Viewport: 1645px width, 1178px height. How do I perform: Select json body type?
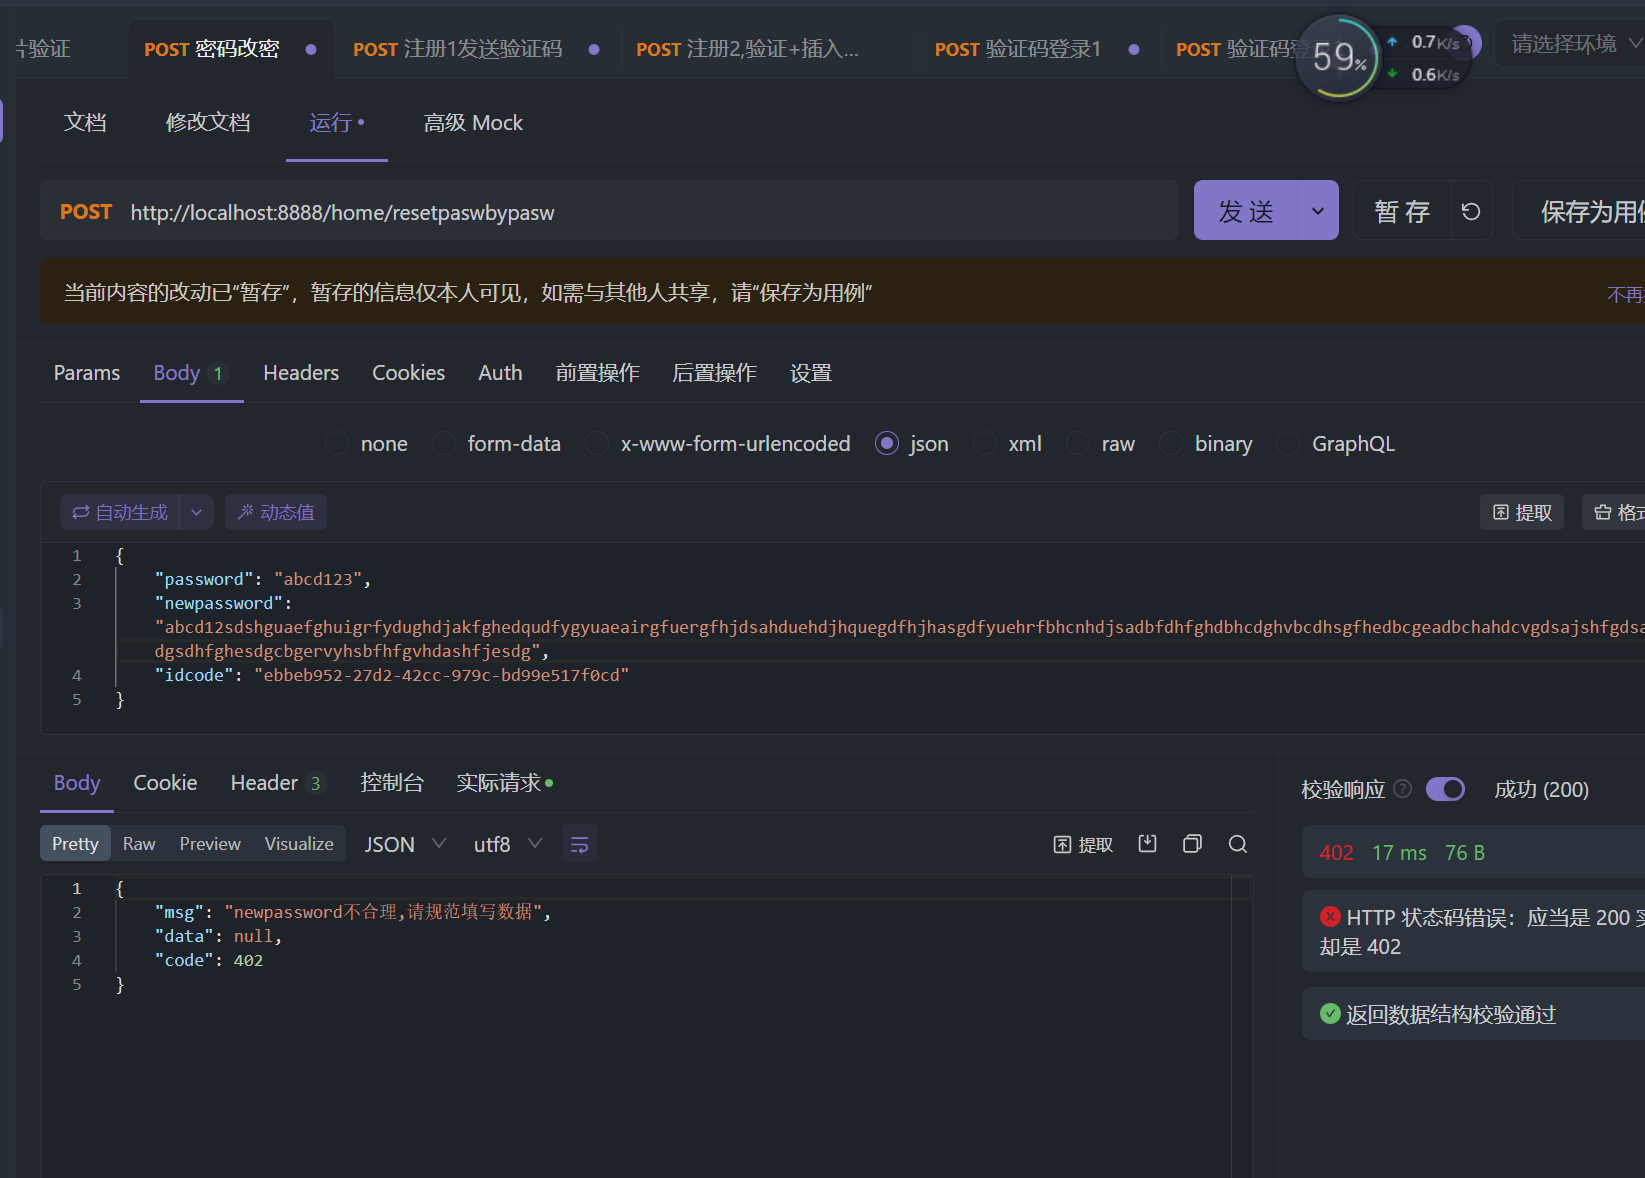(912, 443)
